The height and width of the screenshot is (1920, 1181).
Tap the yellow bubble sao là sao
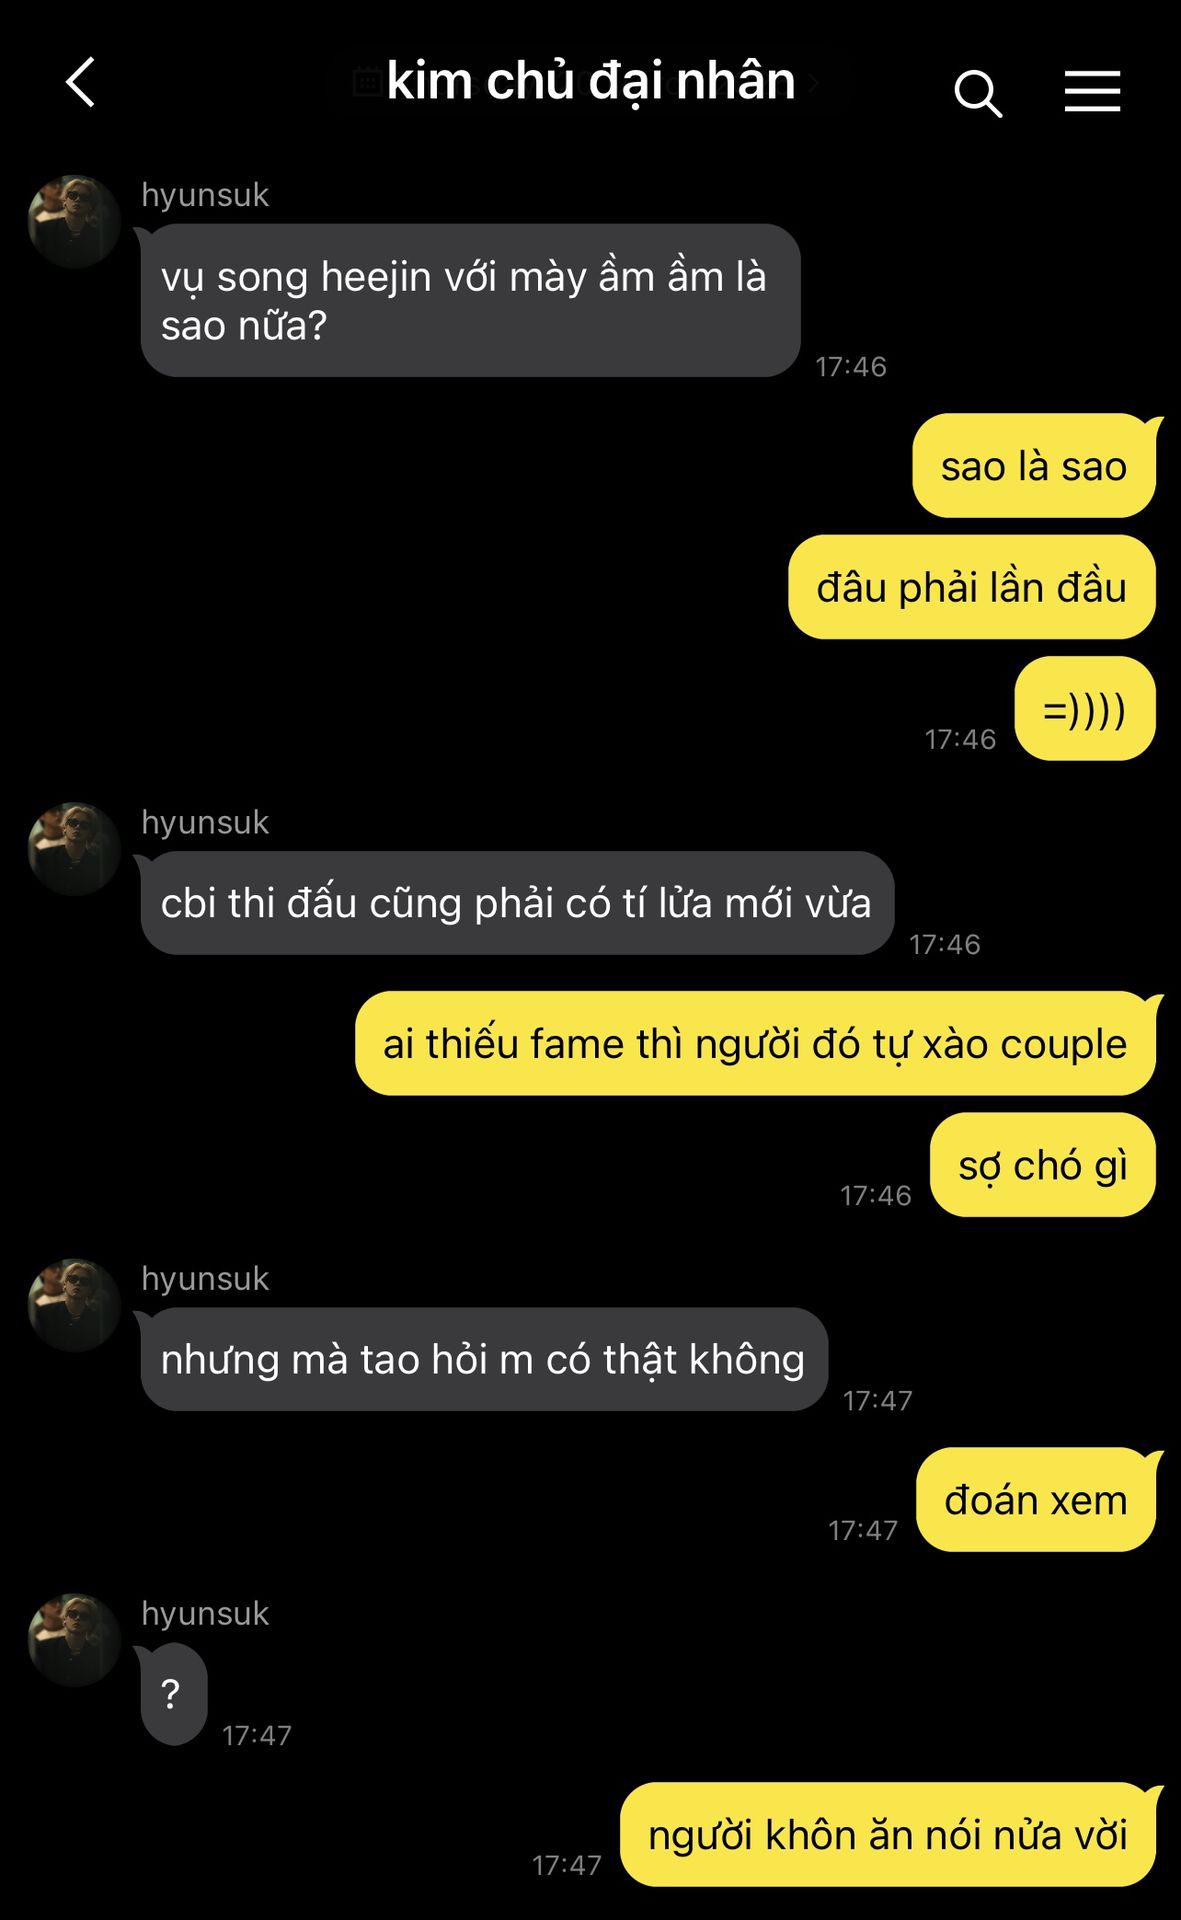pos(1034,466)
